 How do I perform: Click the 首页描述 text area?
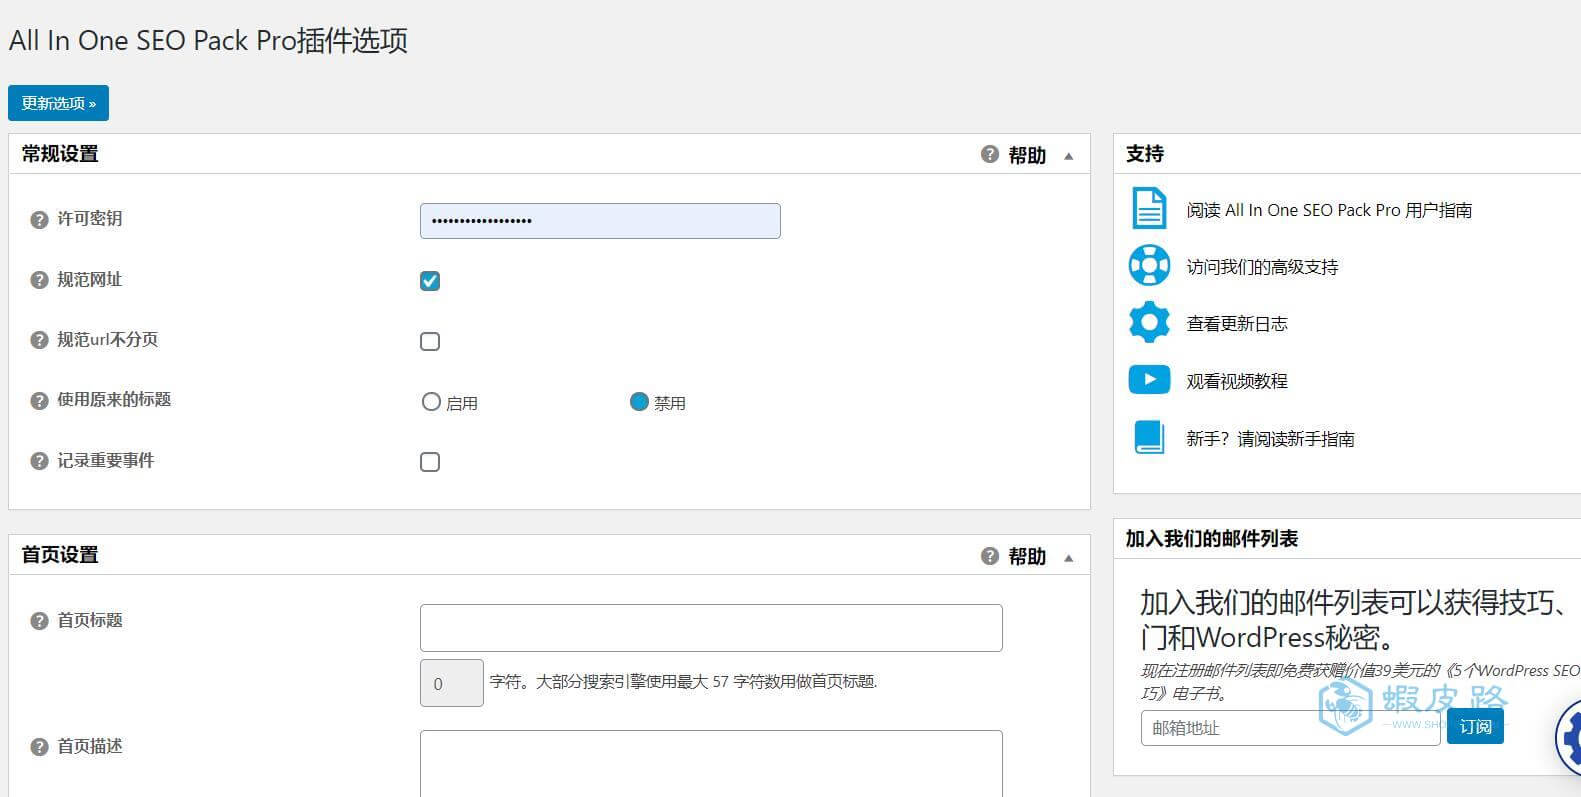tap(711, 764)
